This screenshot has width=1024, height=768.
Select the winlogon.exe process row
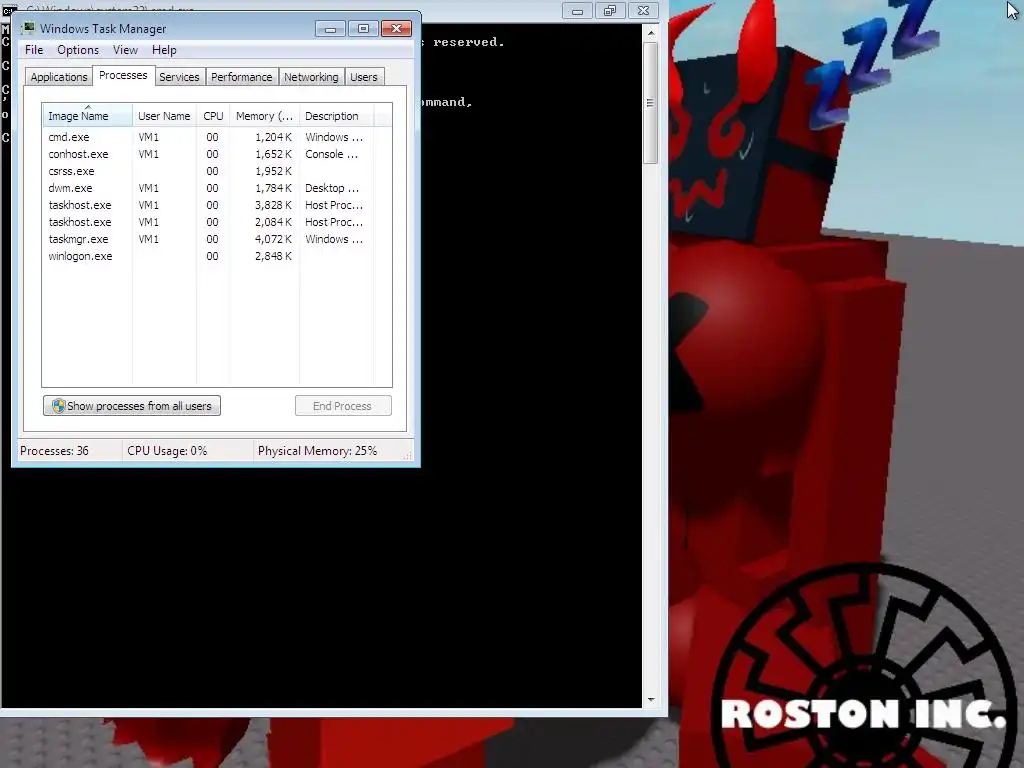(x=217, y=256)
